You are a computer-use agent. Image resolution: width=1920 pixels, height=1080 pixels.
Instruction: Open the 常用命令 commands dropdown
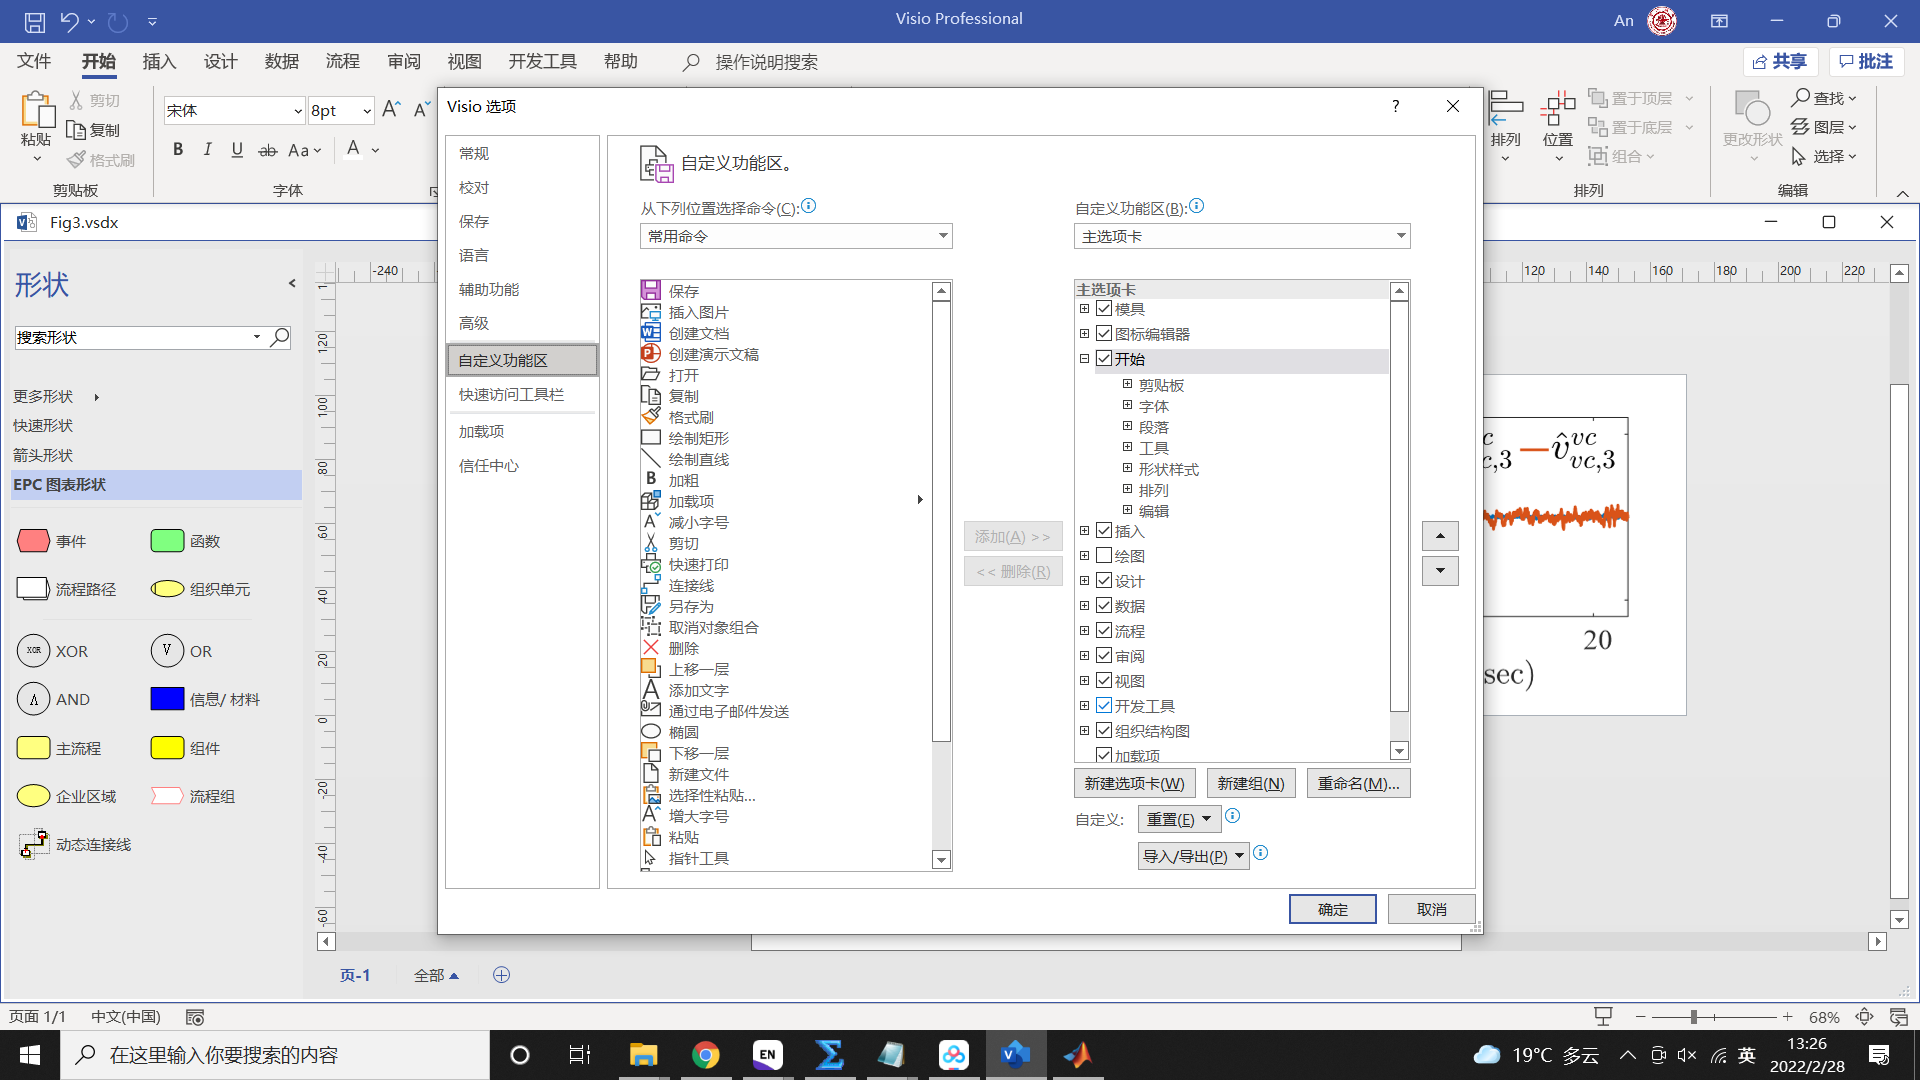point(796,236)
